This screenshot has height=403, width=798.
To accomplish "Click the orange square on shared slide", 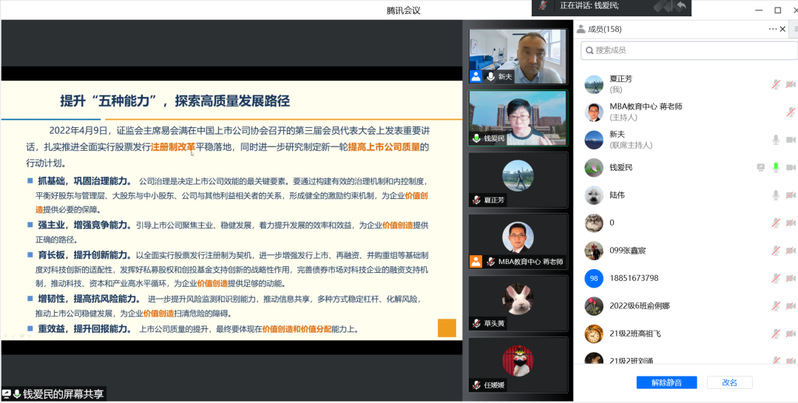I will 447,328.
